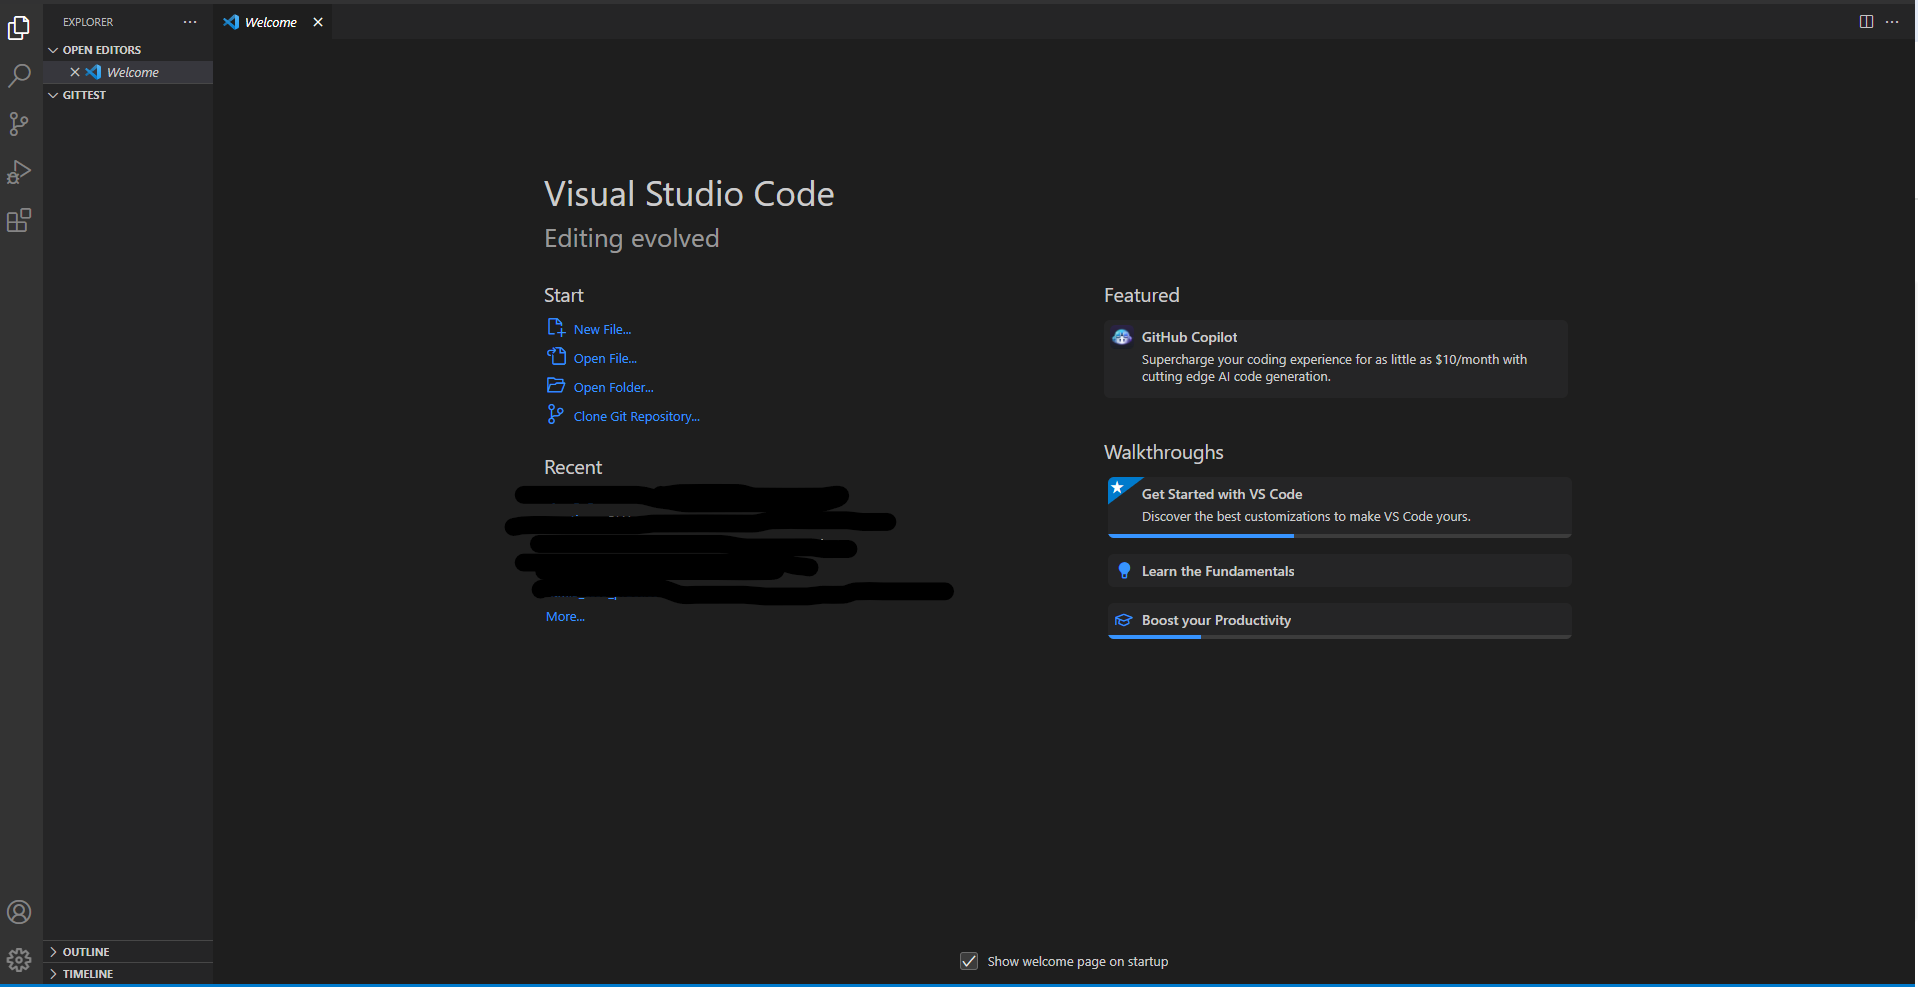Click More... under Recent
The height and width of the screenshot is (987, 1918).
pyautogui.click(x=565, y=617)
